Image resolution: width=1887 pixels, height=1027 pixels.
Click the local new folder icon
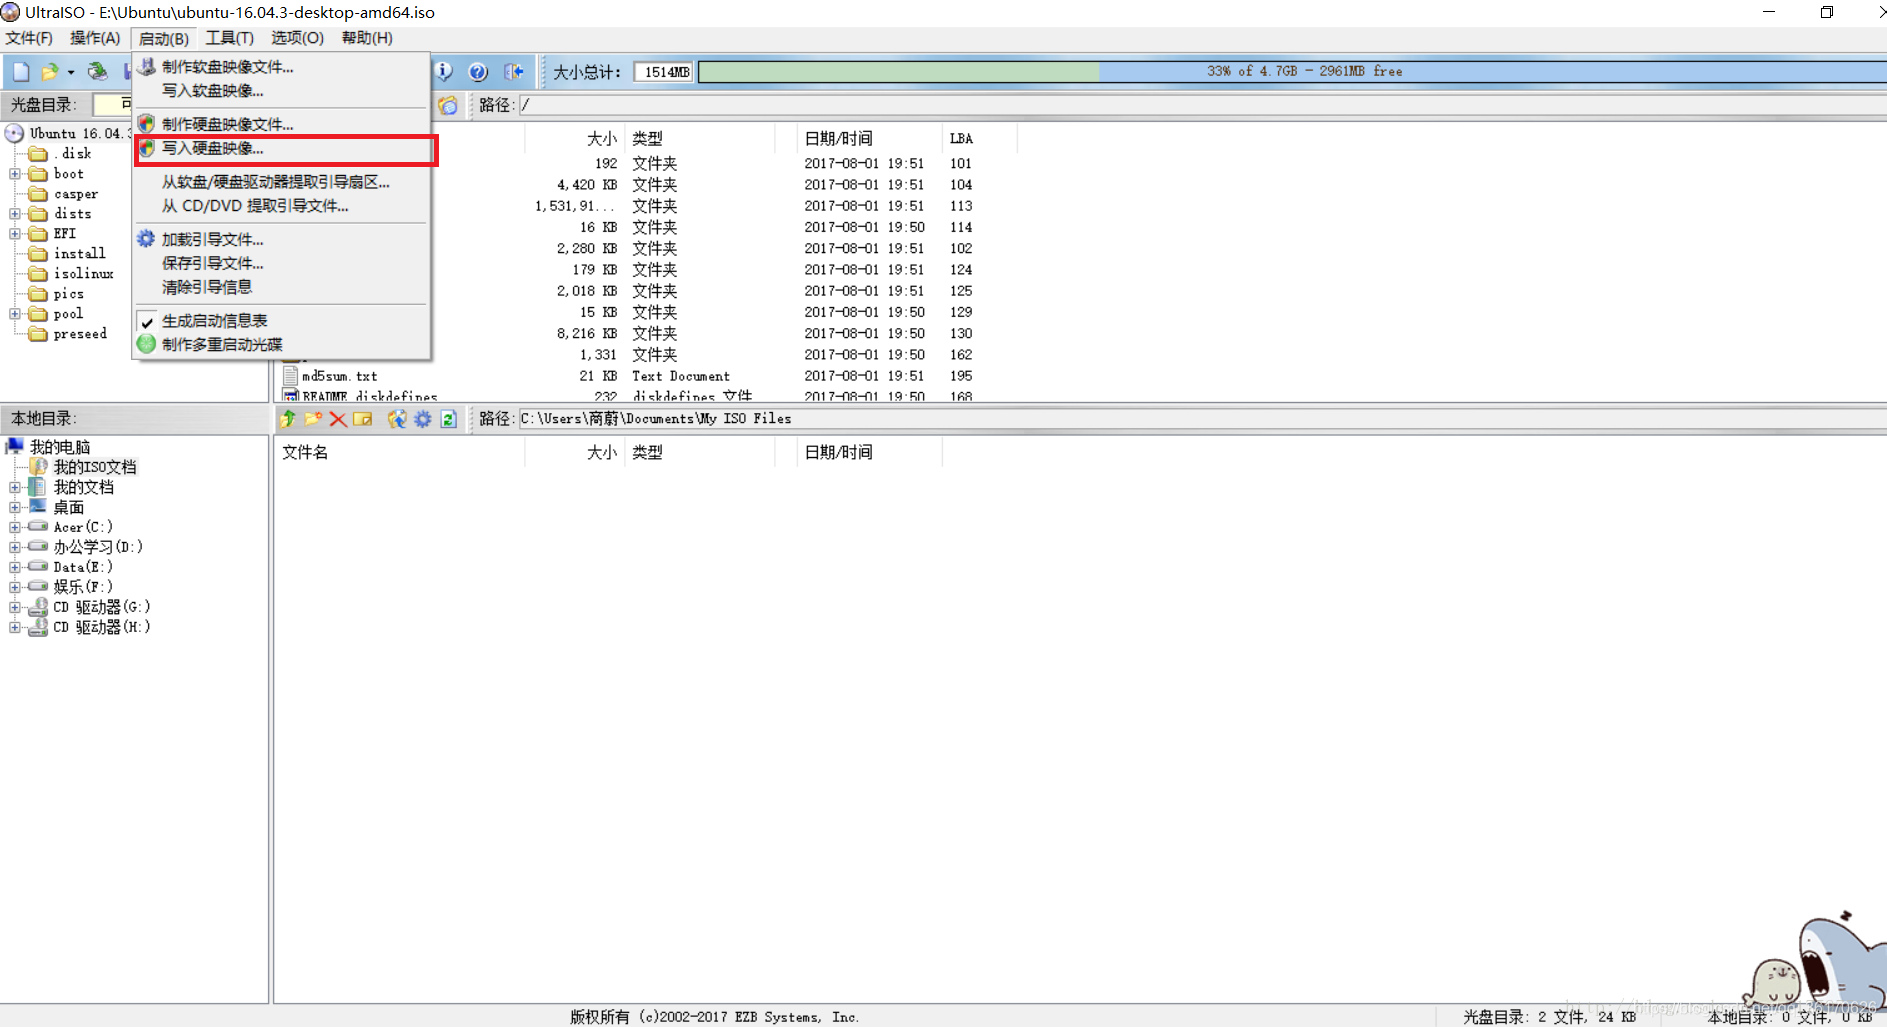point(313,419)
